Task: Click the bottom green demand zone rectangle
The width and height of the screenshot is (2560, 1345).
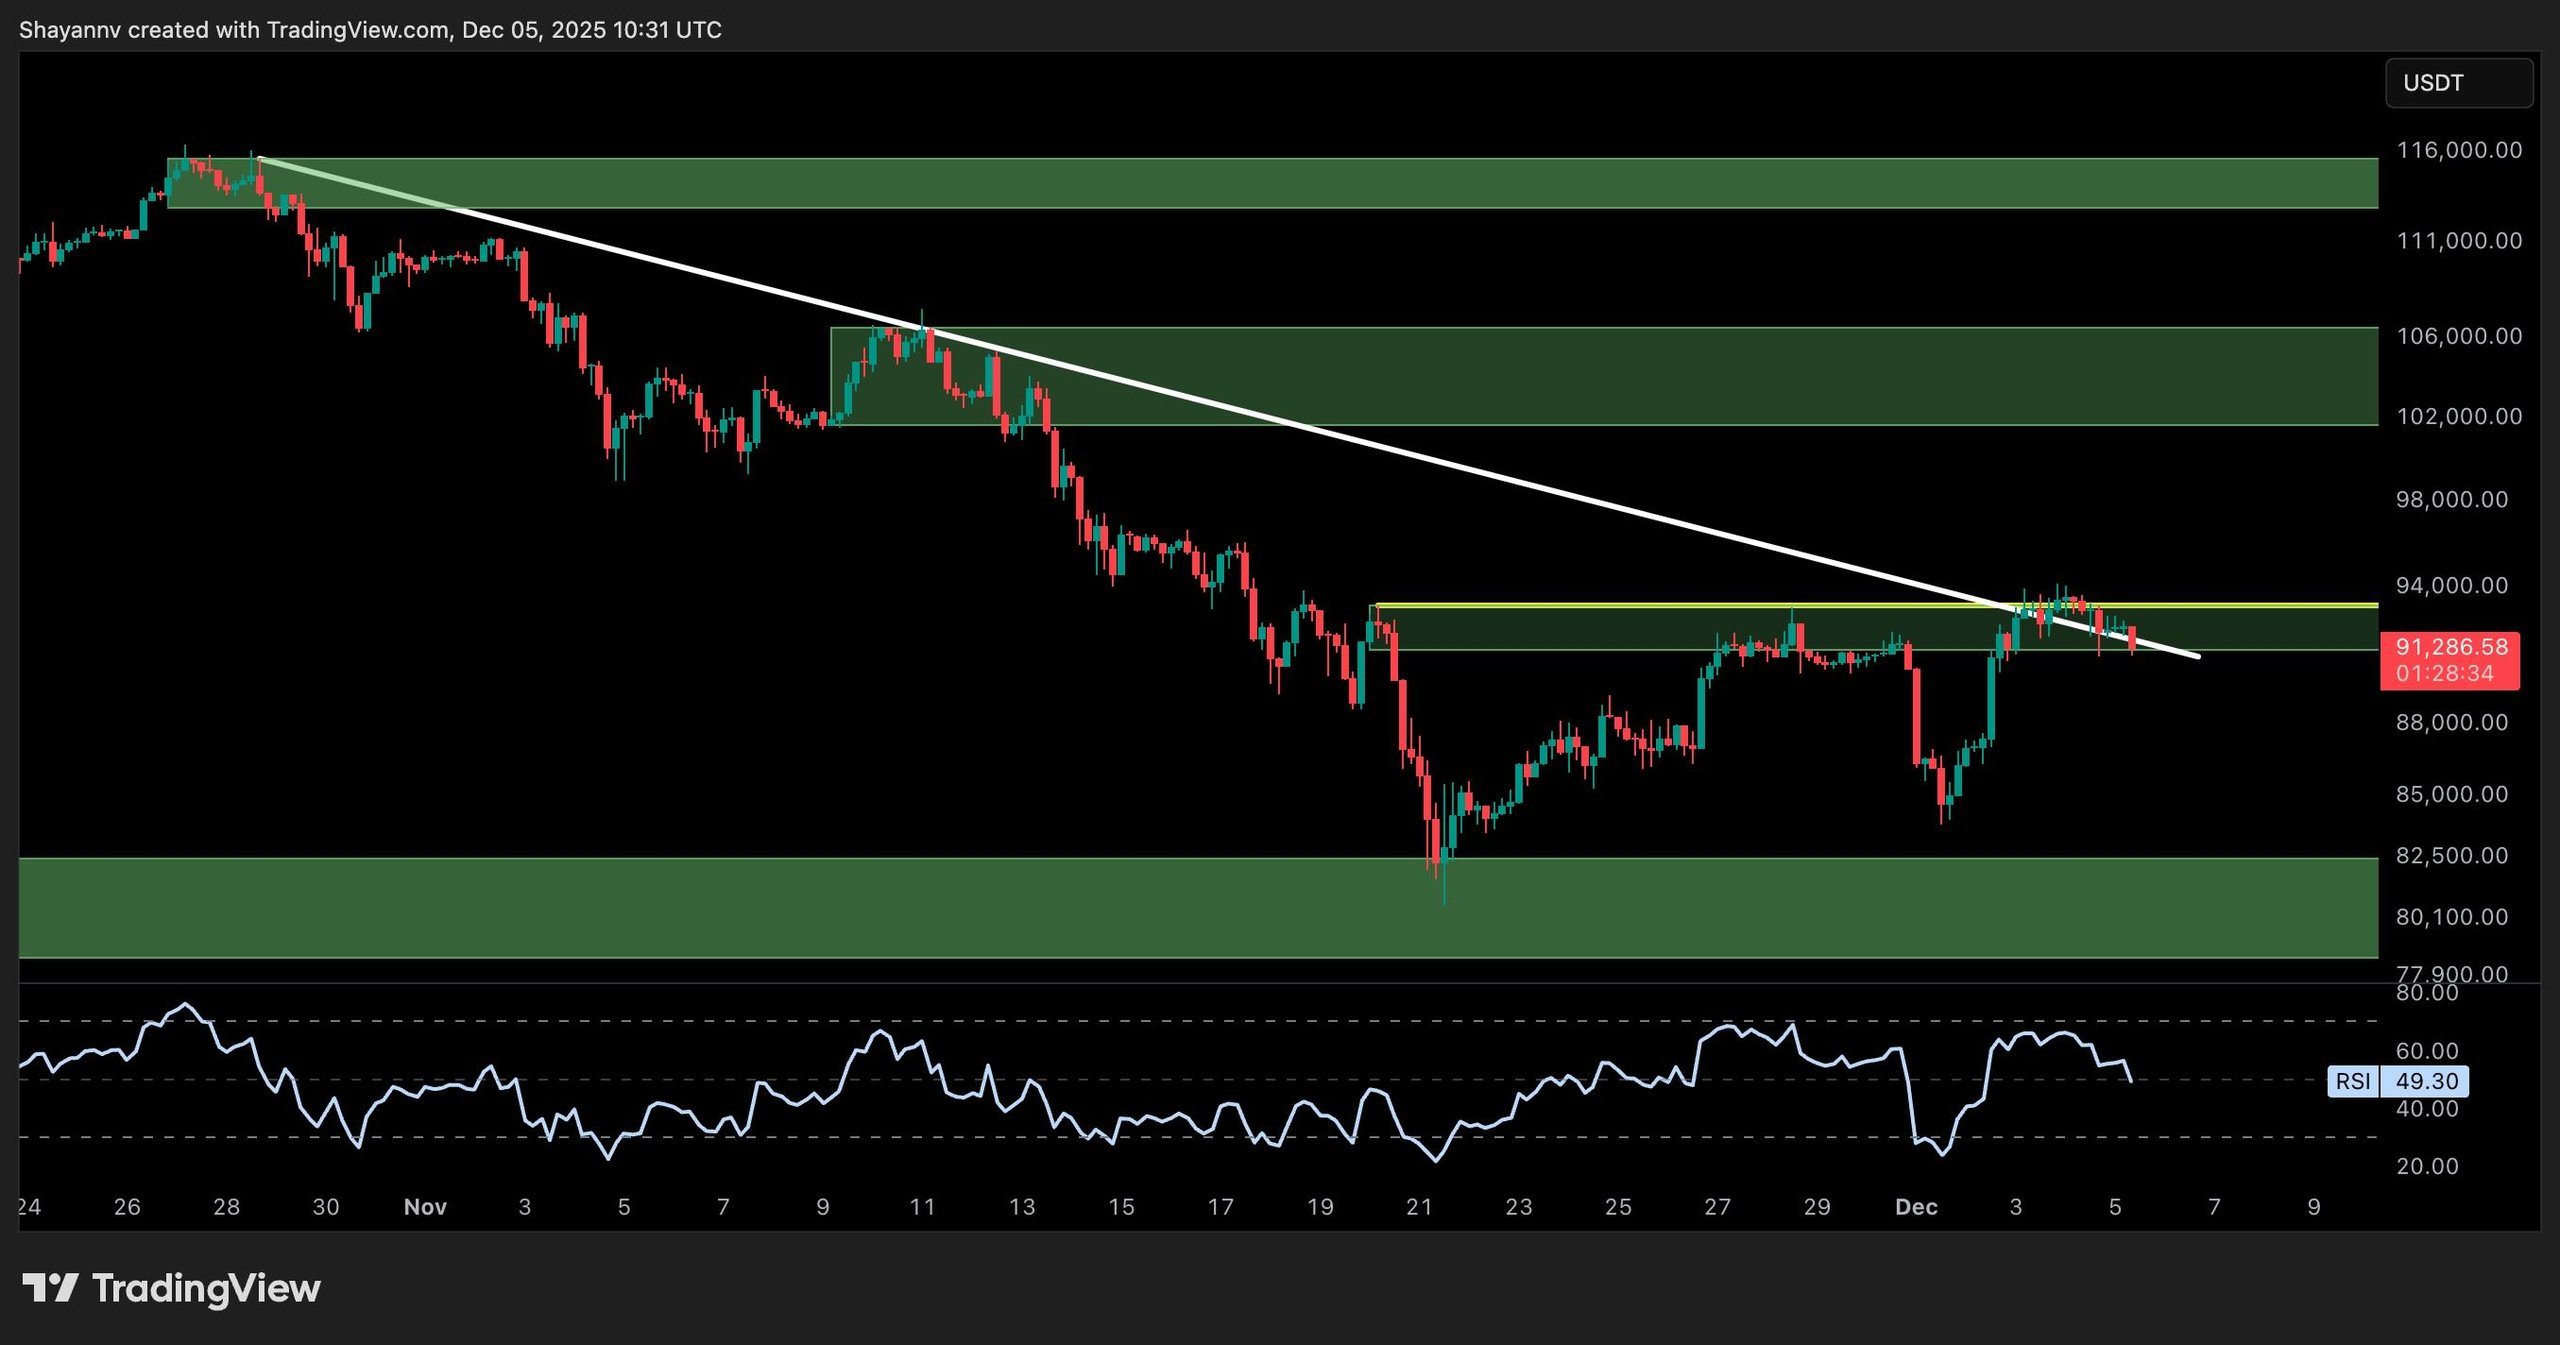Action: pos(1000,910)
